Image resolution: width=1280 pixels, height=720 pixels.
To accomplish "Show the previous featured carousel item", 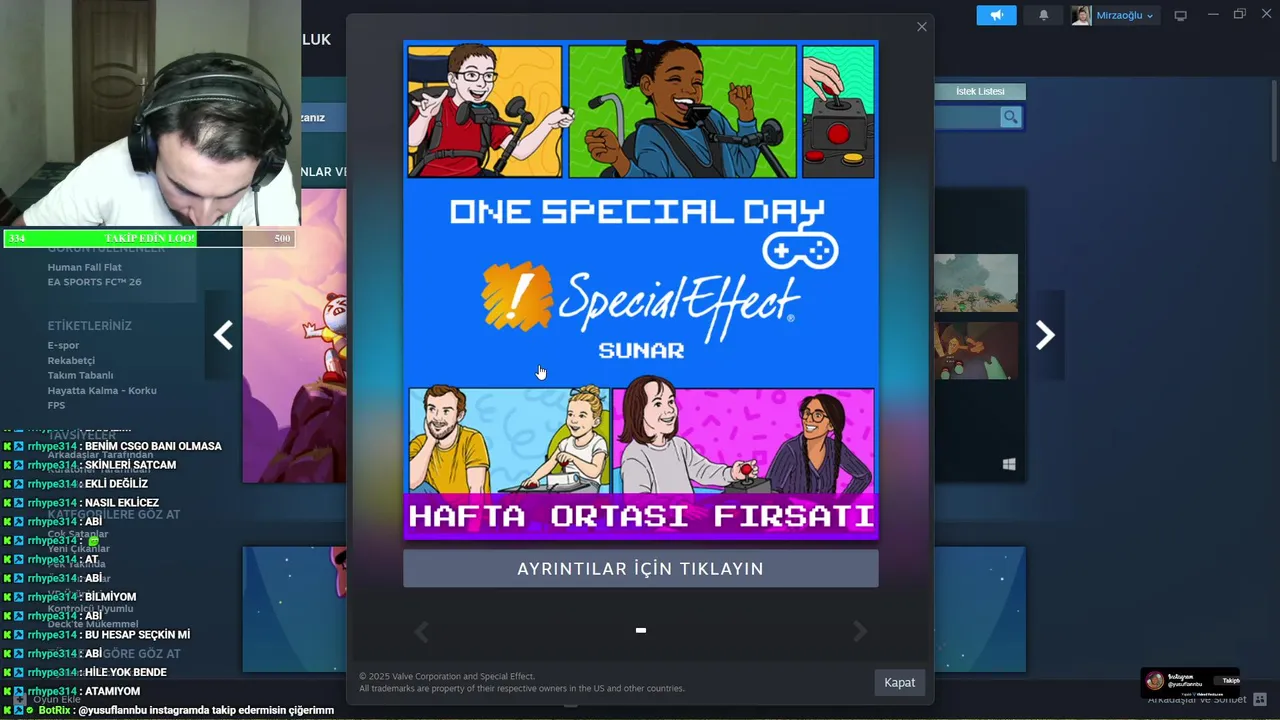I will click(x=223, y=335).
